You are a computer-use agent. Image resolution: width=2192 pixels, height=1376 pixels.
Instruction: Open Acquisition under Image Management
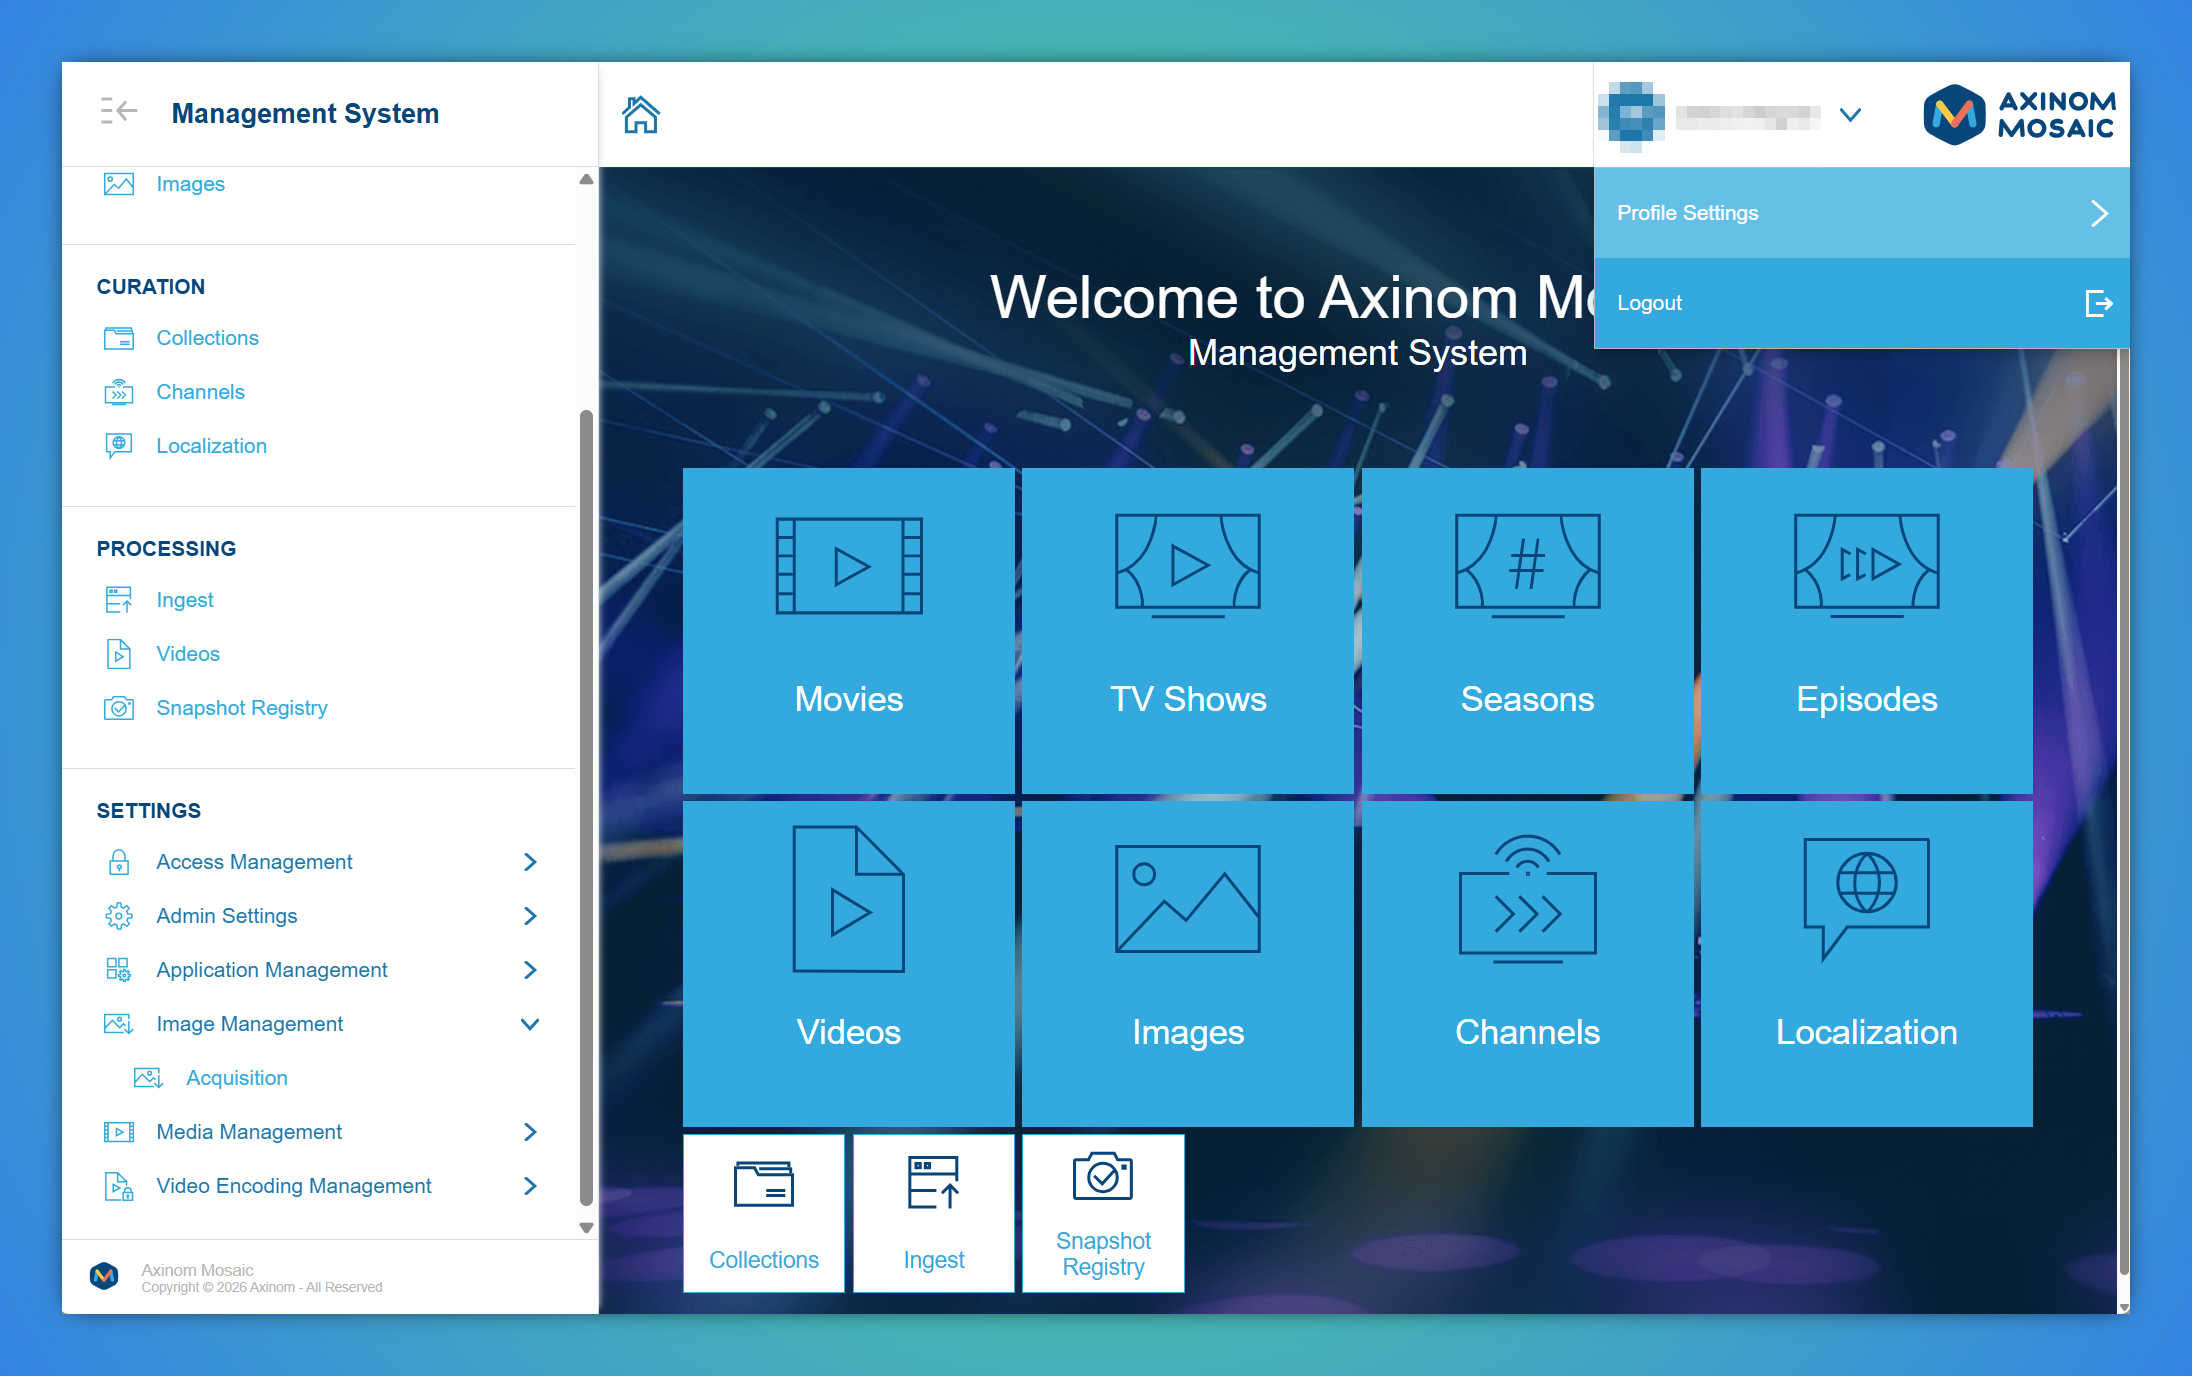click(237, 1078)
